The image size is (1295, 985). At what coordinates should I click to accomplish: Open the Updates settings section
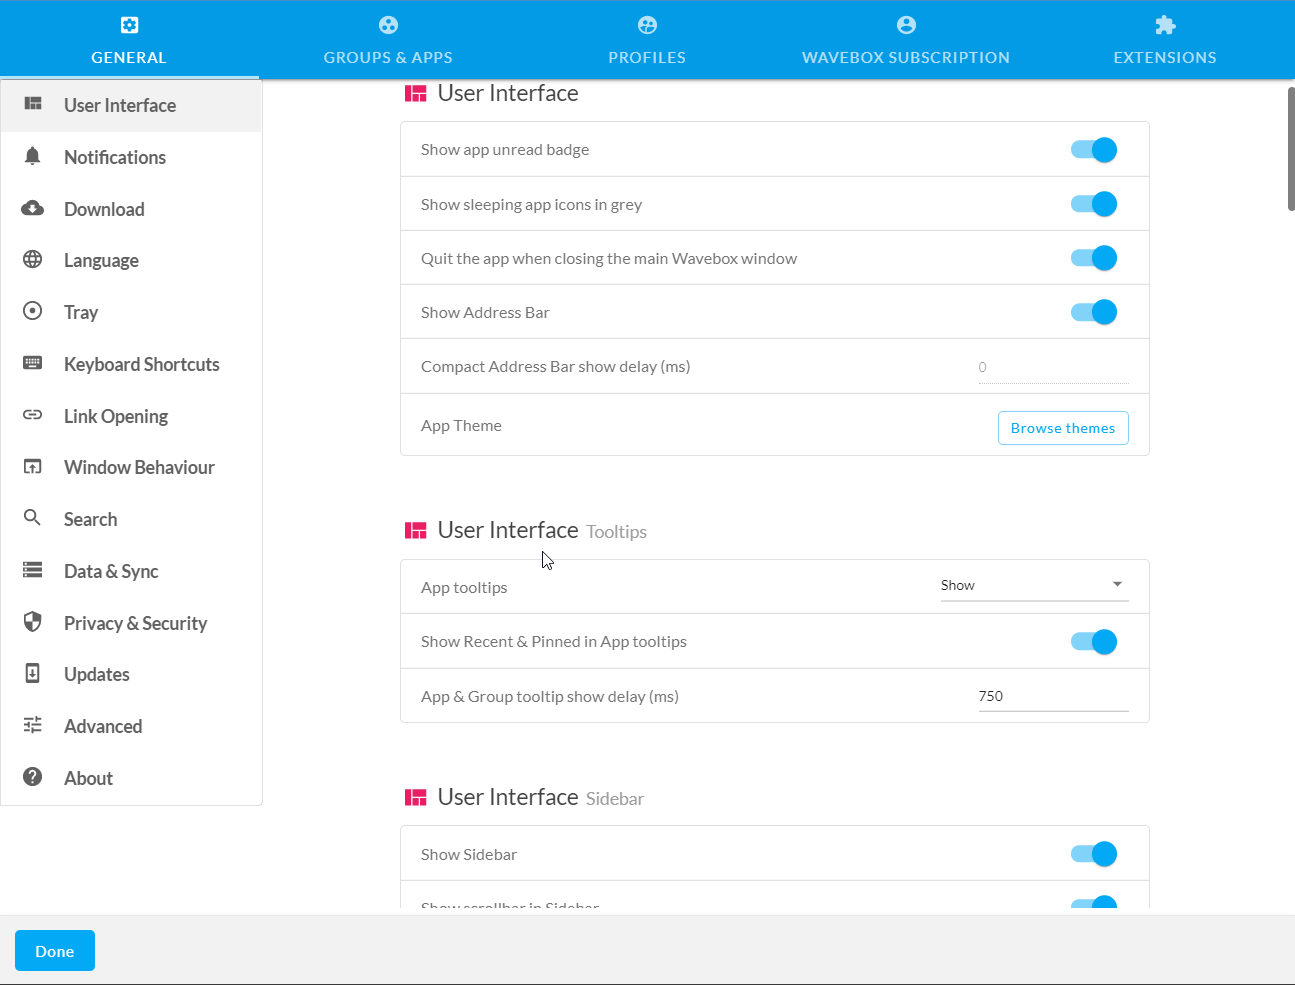coord(131,674)
